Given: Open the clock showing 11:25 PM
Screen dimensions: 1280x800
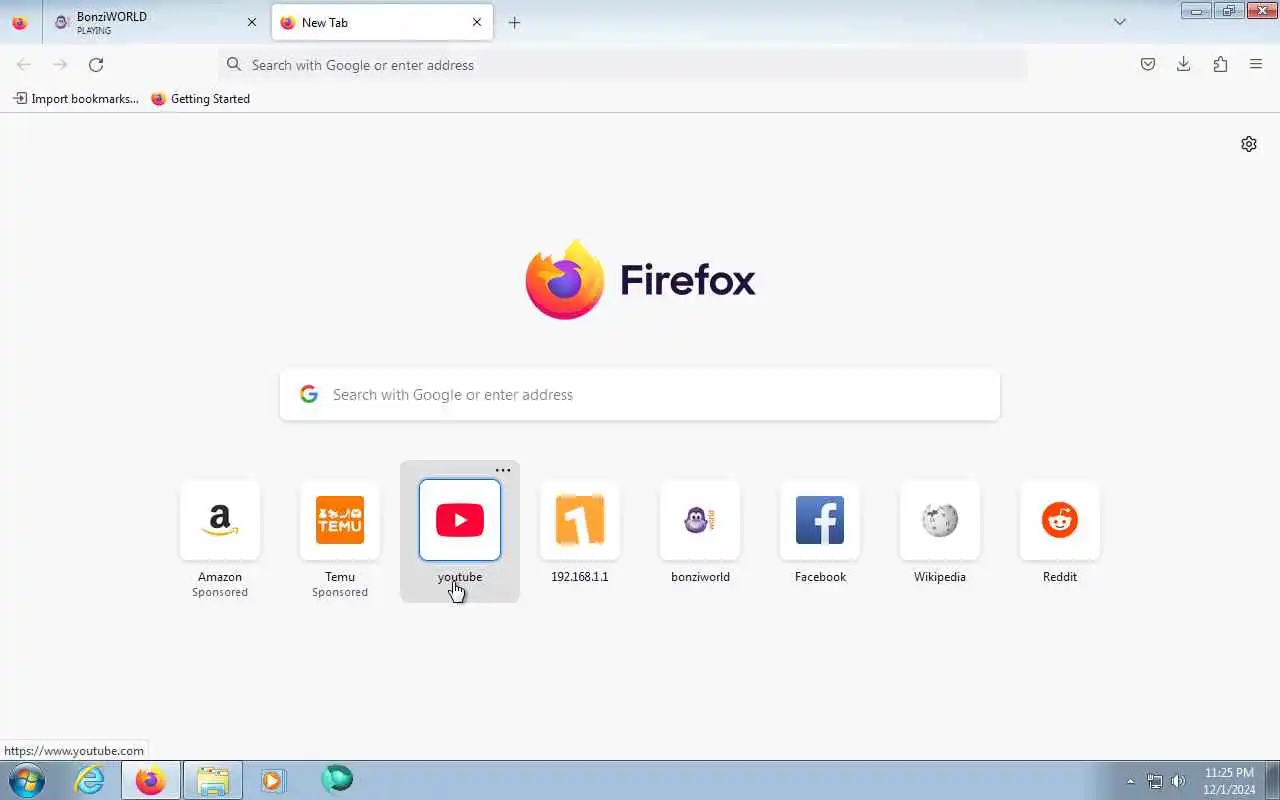Looking at the screenshot, I should pyautogui.click(x=1229, y=781).
